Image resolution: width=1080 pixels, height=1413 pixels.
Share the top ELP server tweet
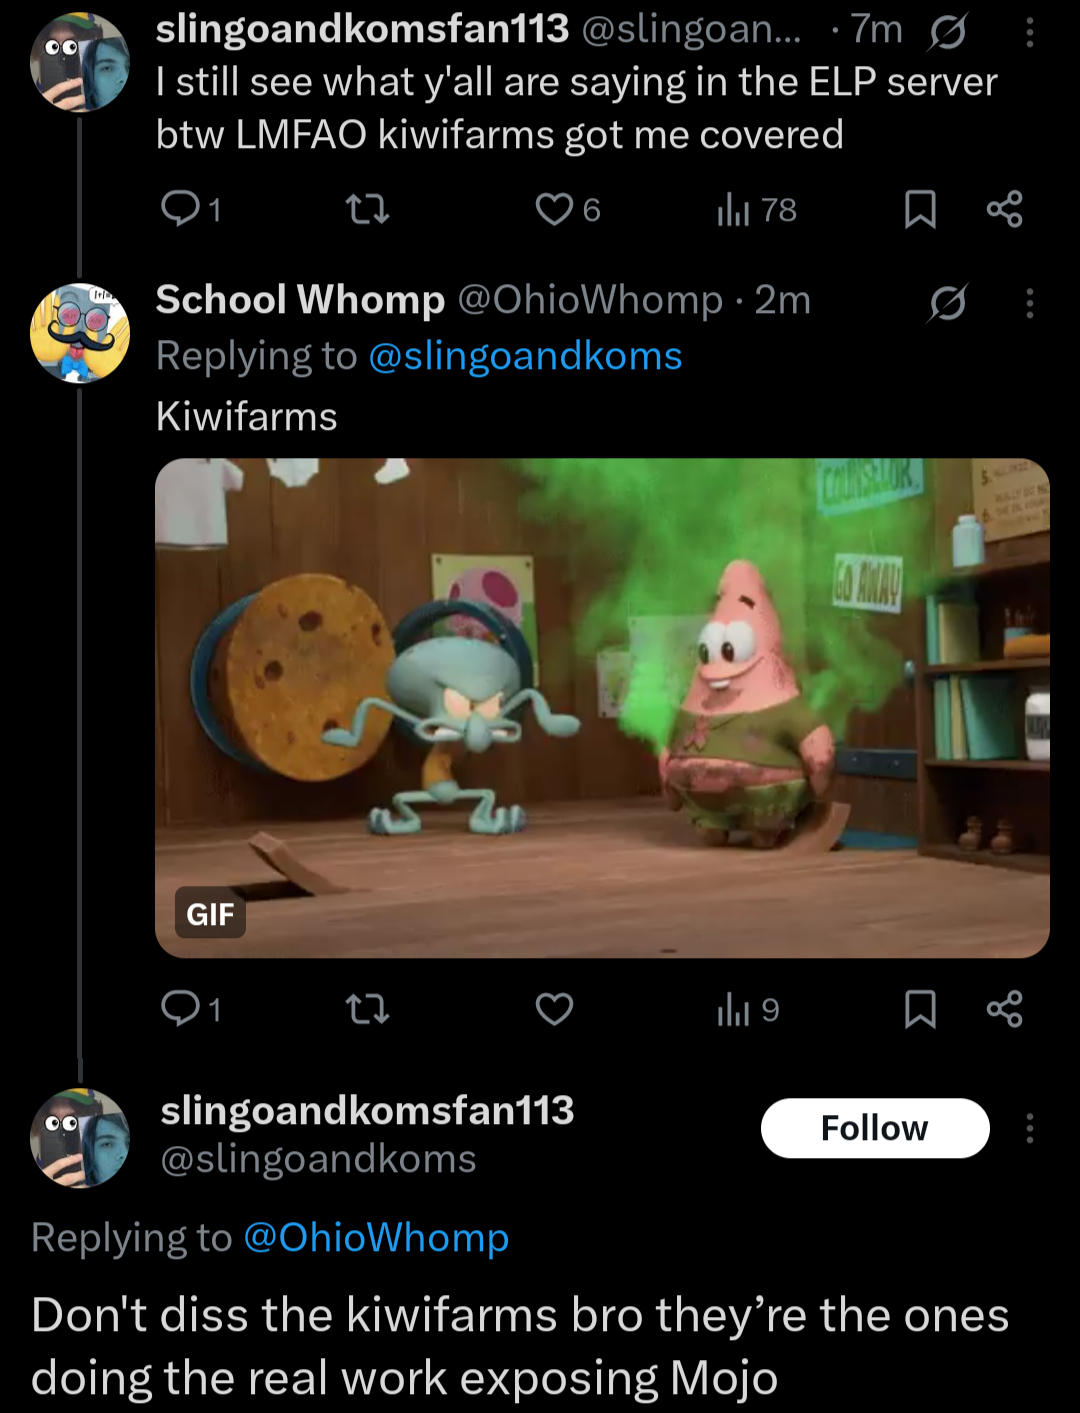pyautogui.click(x=1004, y=209)
